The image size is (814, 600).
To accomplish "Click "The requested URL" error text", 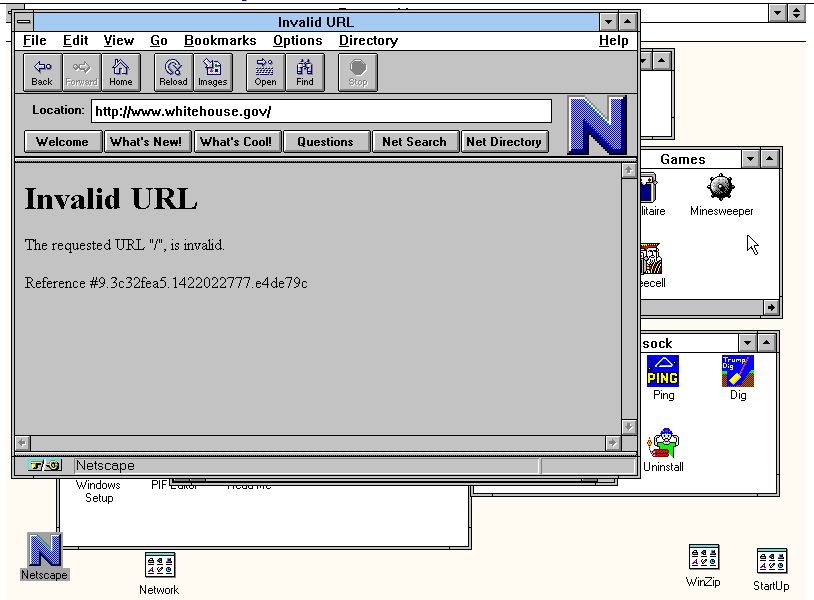I will (x=125, y=245).
